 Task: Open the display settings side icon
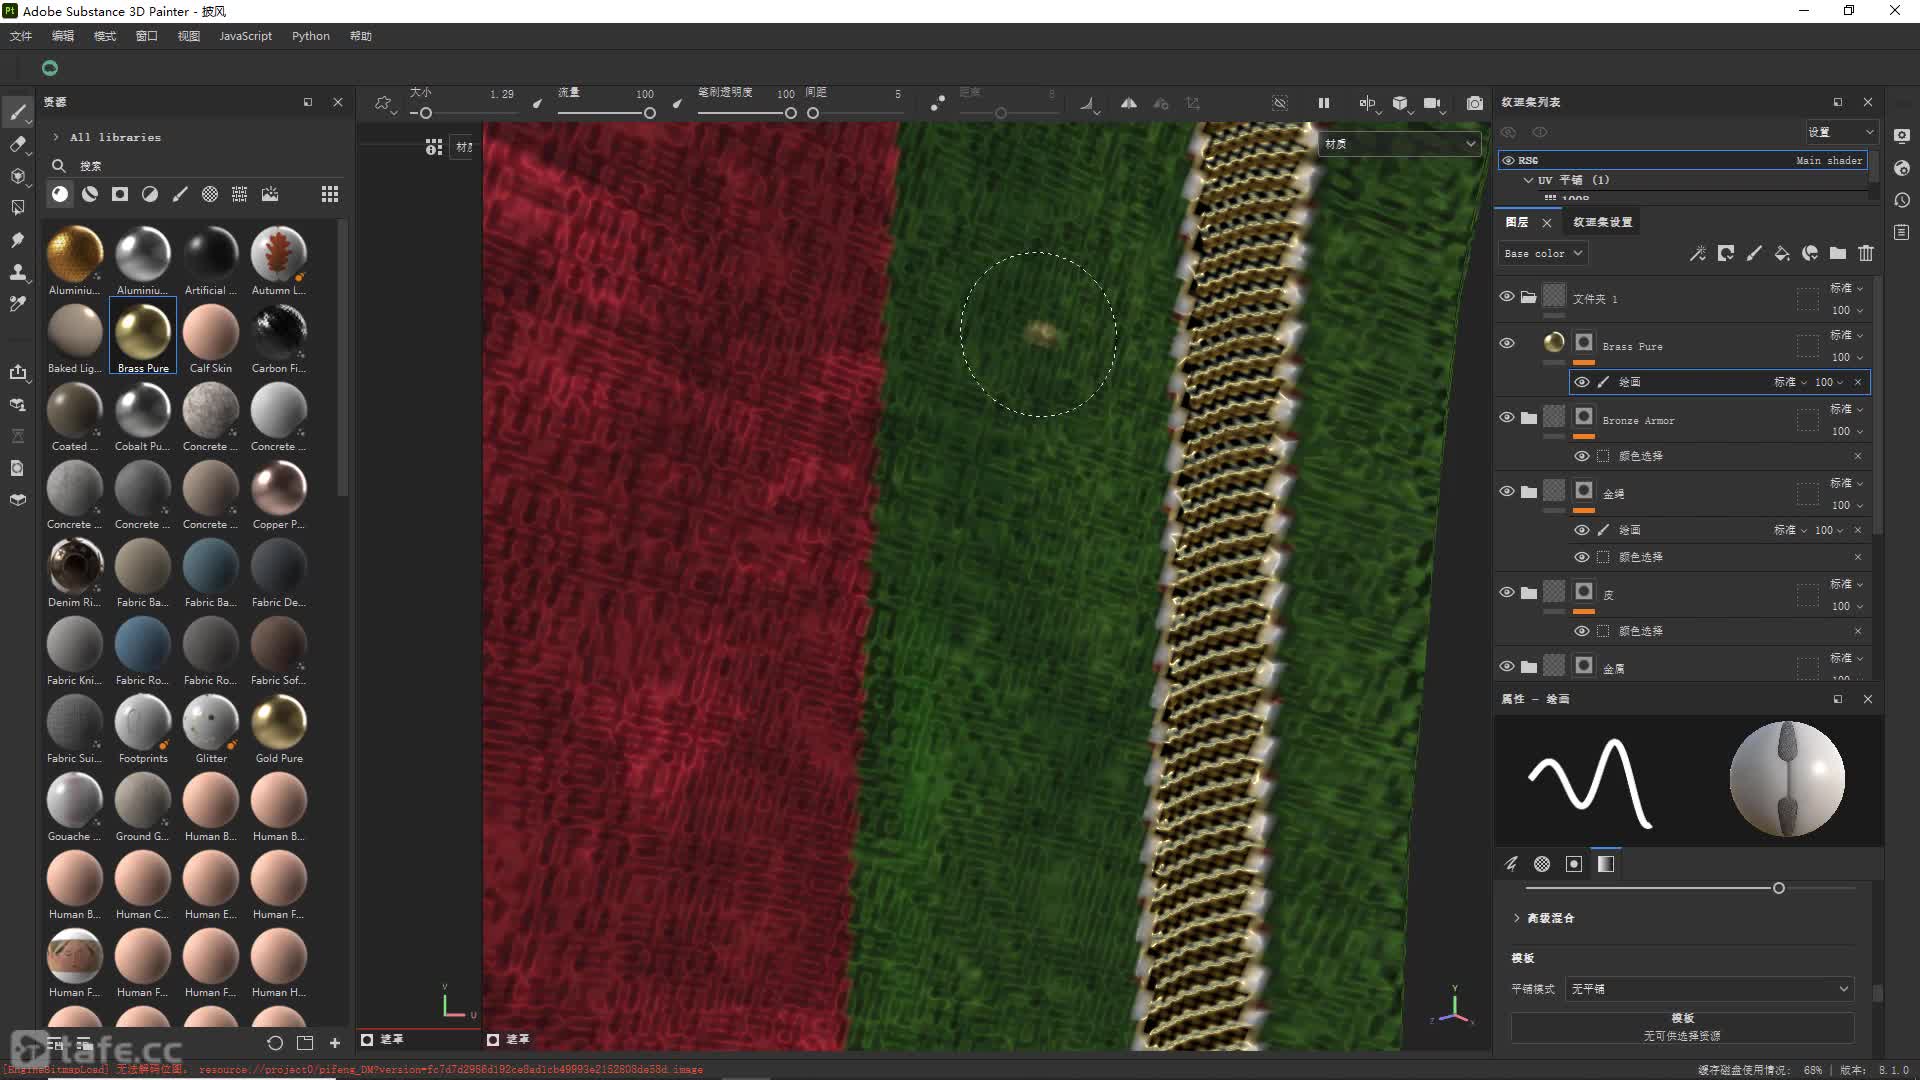(1902, 135)
